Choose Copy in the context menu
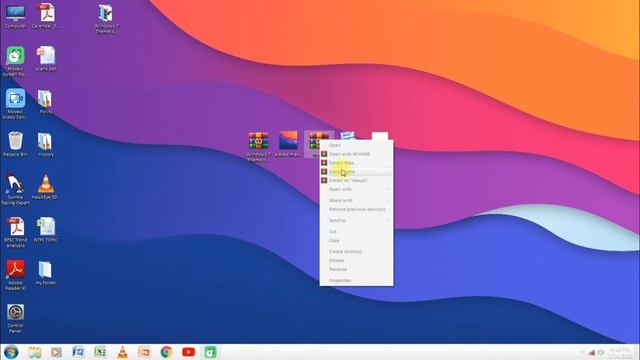The image size is (640, 360). [356, 240]
